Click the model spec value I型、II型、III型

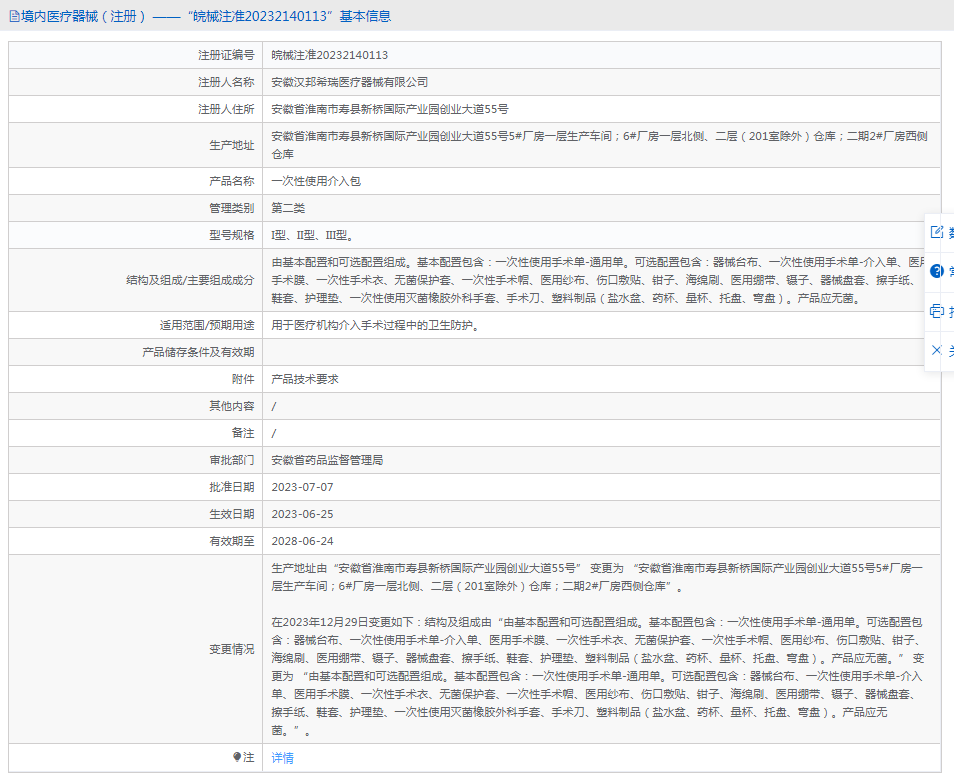311,235
